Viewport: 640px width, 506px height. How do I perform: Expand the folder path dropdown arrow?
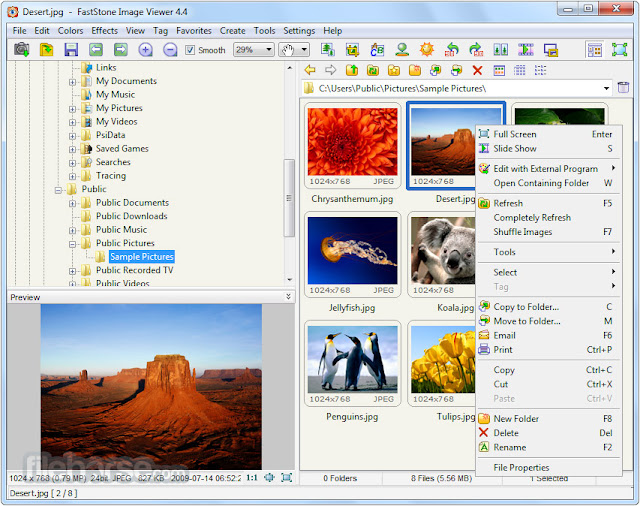[x=607, y=88]
